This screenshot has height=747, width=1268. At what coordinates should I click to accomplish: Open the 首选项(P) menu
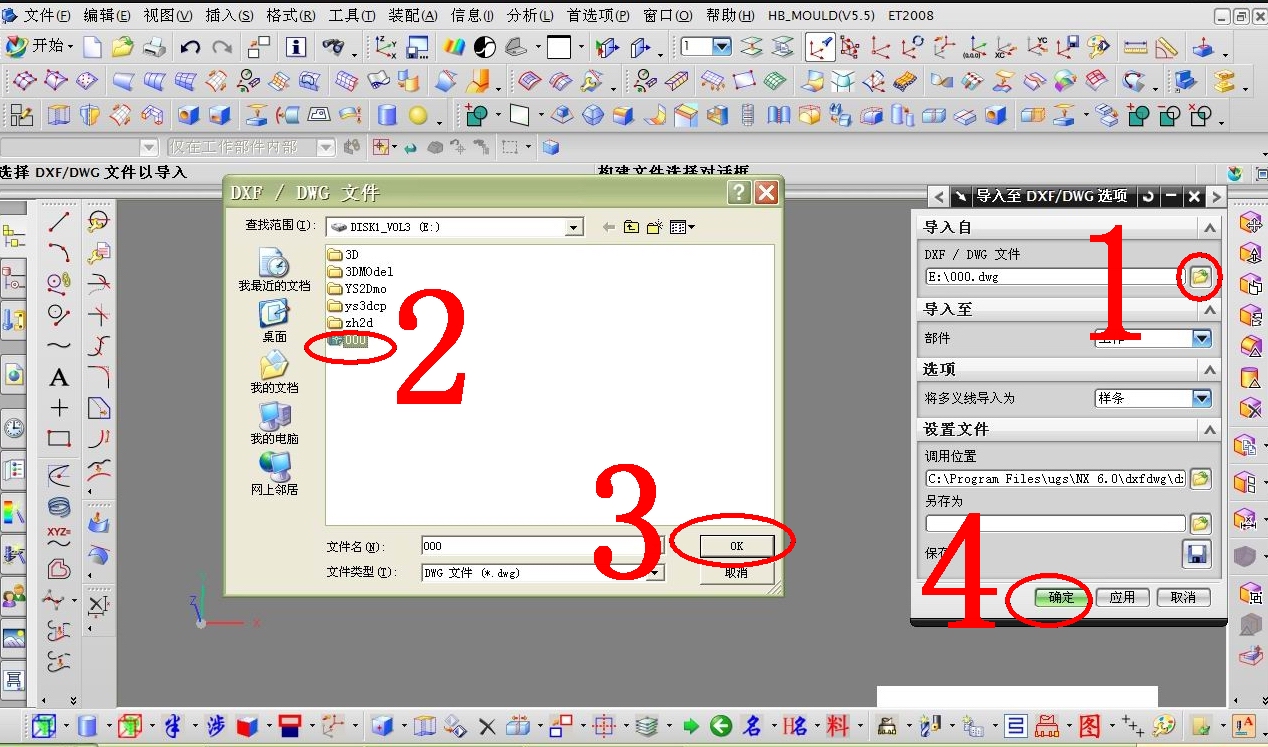[598, 16]
